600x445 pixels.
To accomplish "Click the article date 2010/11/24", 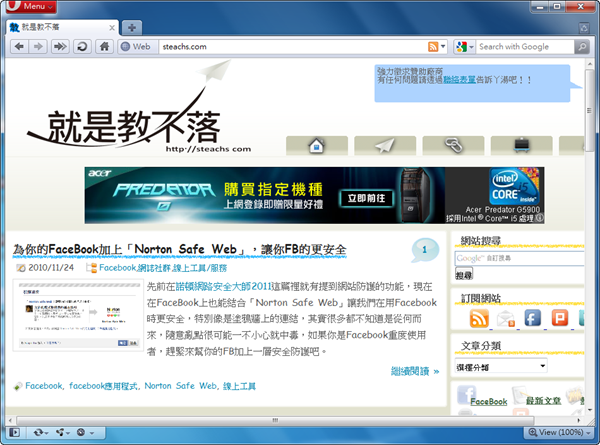I will coord(51,267).
